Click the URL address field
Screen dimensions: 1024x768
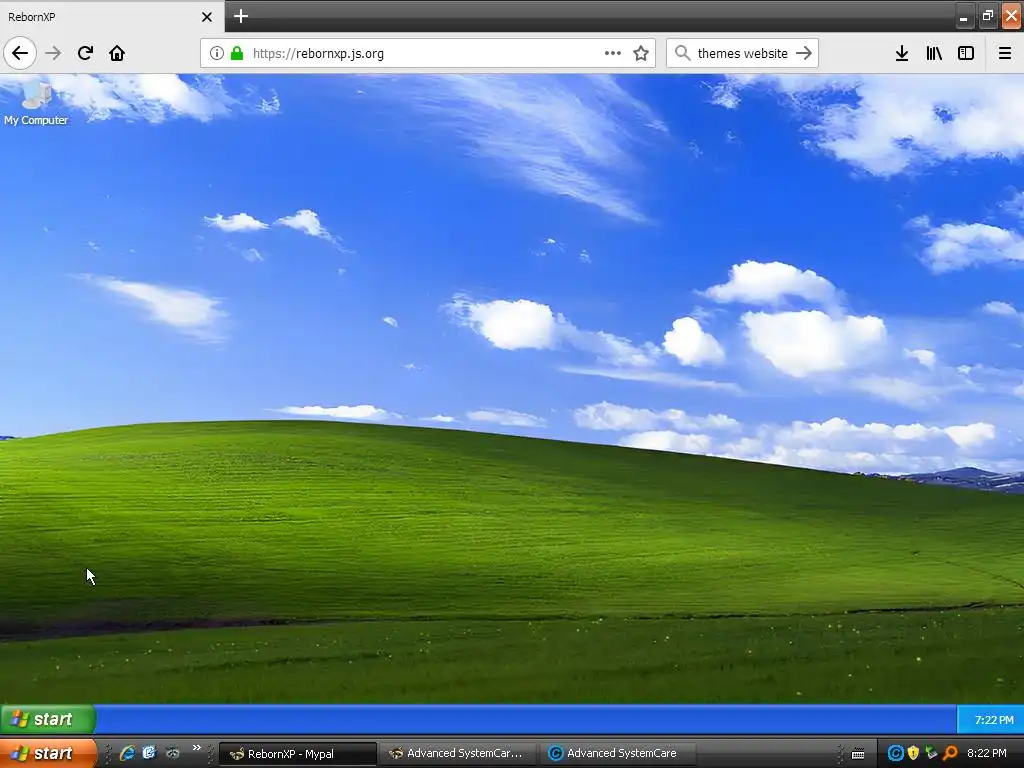pos(428,53)
